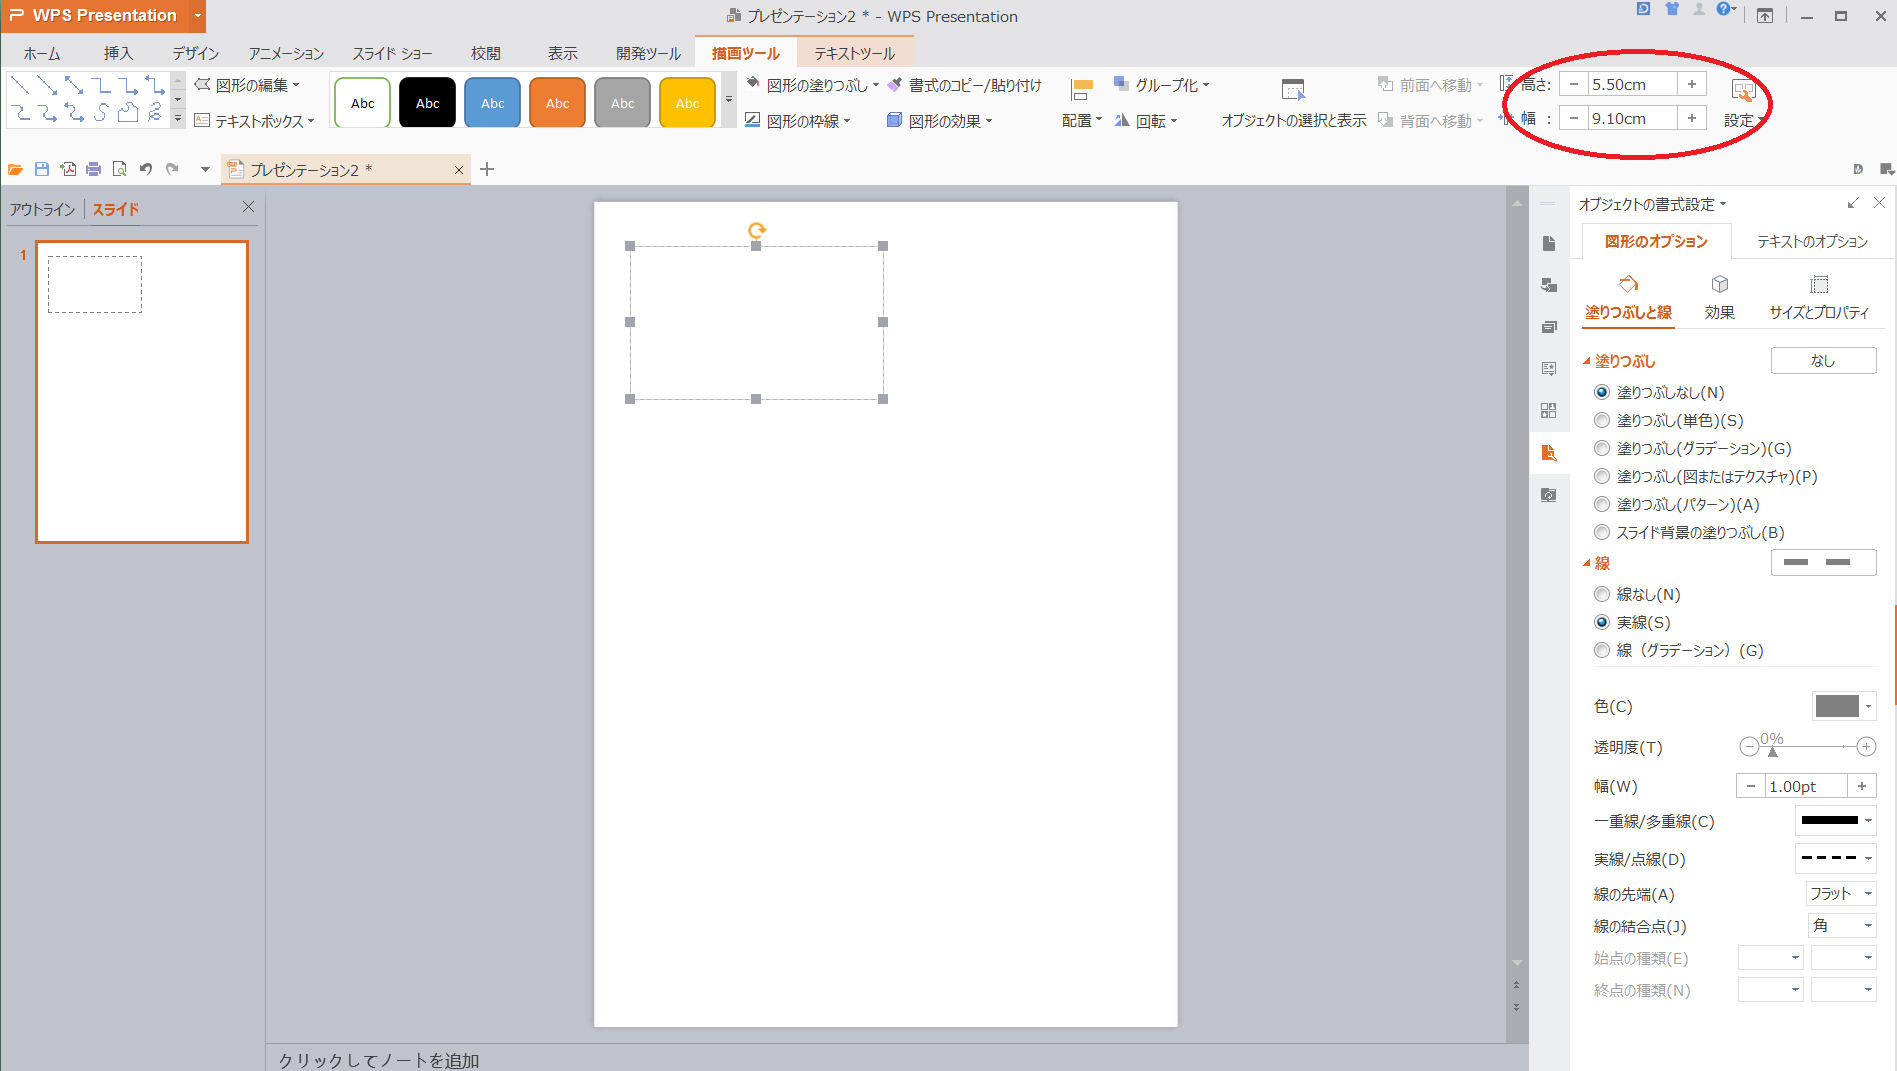The width and height of the screenshot is (1897, 1071).
Task: Close the slide outline panel
Action: (x=248, y=207)
